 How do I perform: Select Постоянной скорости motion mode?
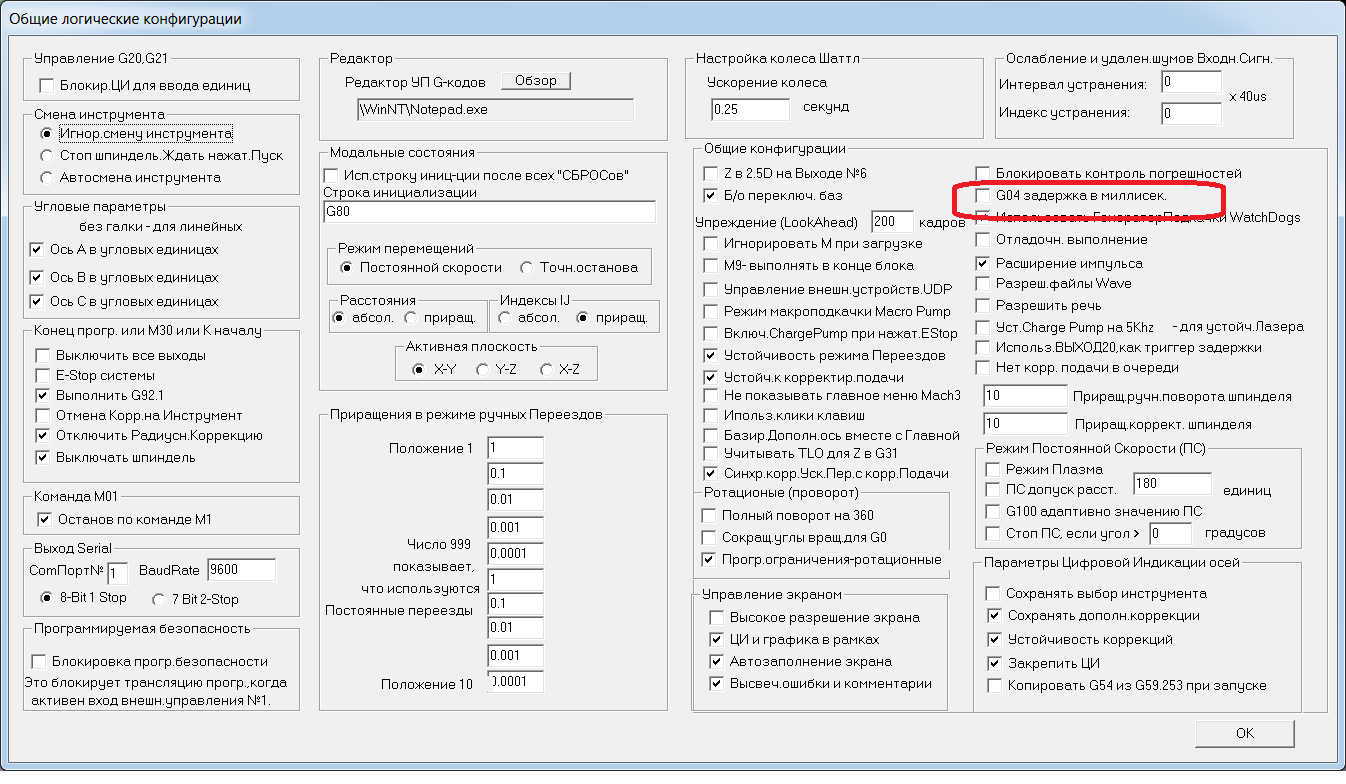coord(347,267)
